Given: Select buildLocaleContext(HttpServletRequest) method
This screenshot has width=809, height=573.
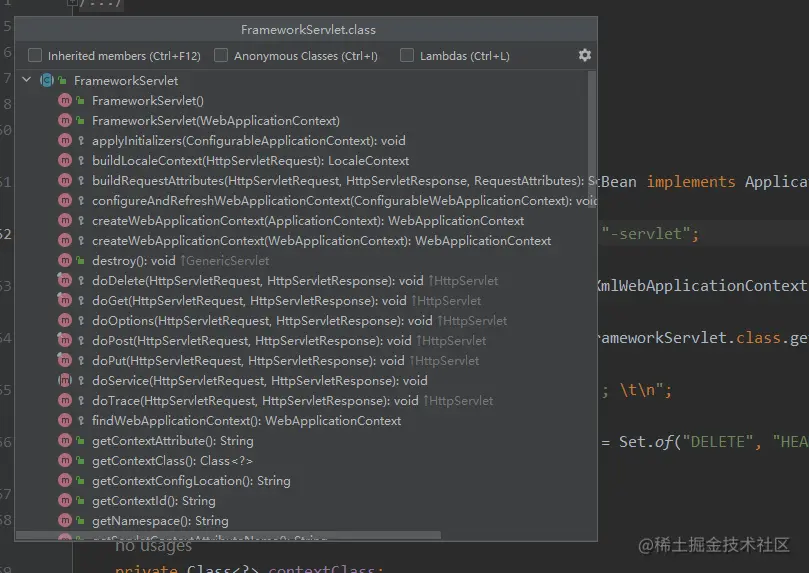Looking at the screenshot, I should [x=250, y=161].
